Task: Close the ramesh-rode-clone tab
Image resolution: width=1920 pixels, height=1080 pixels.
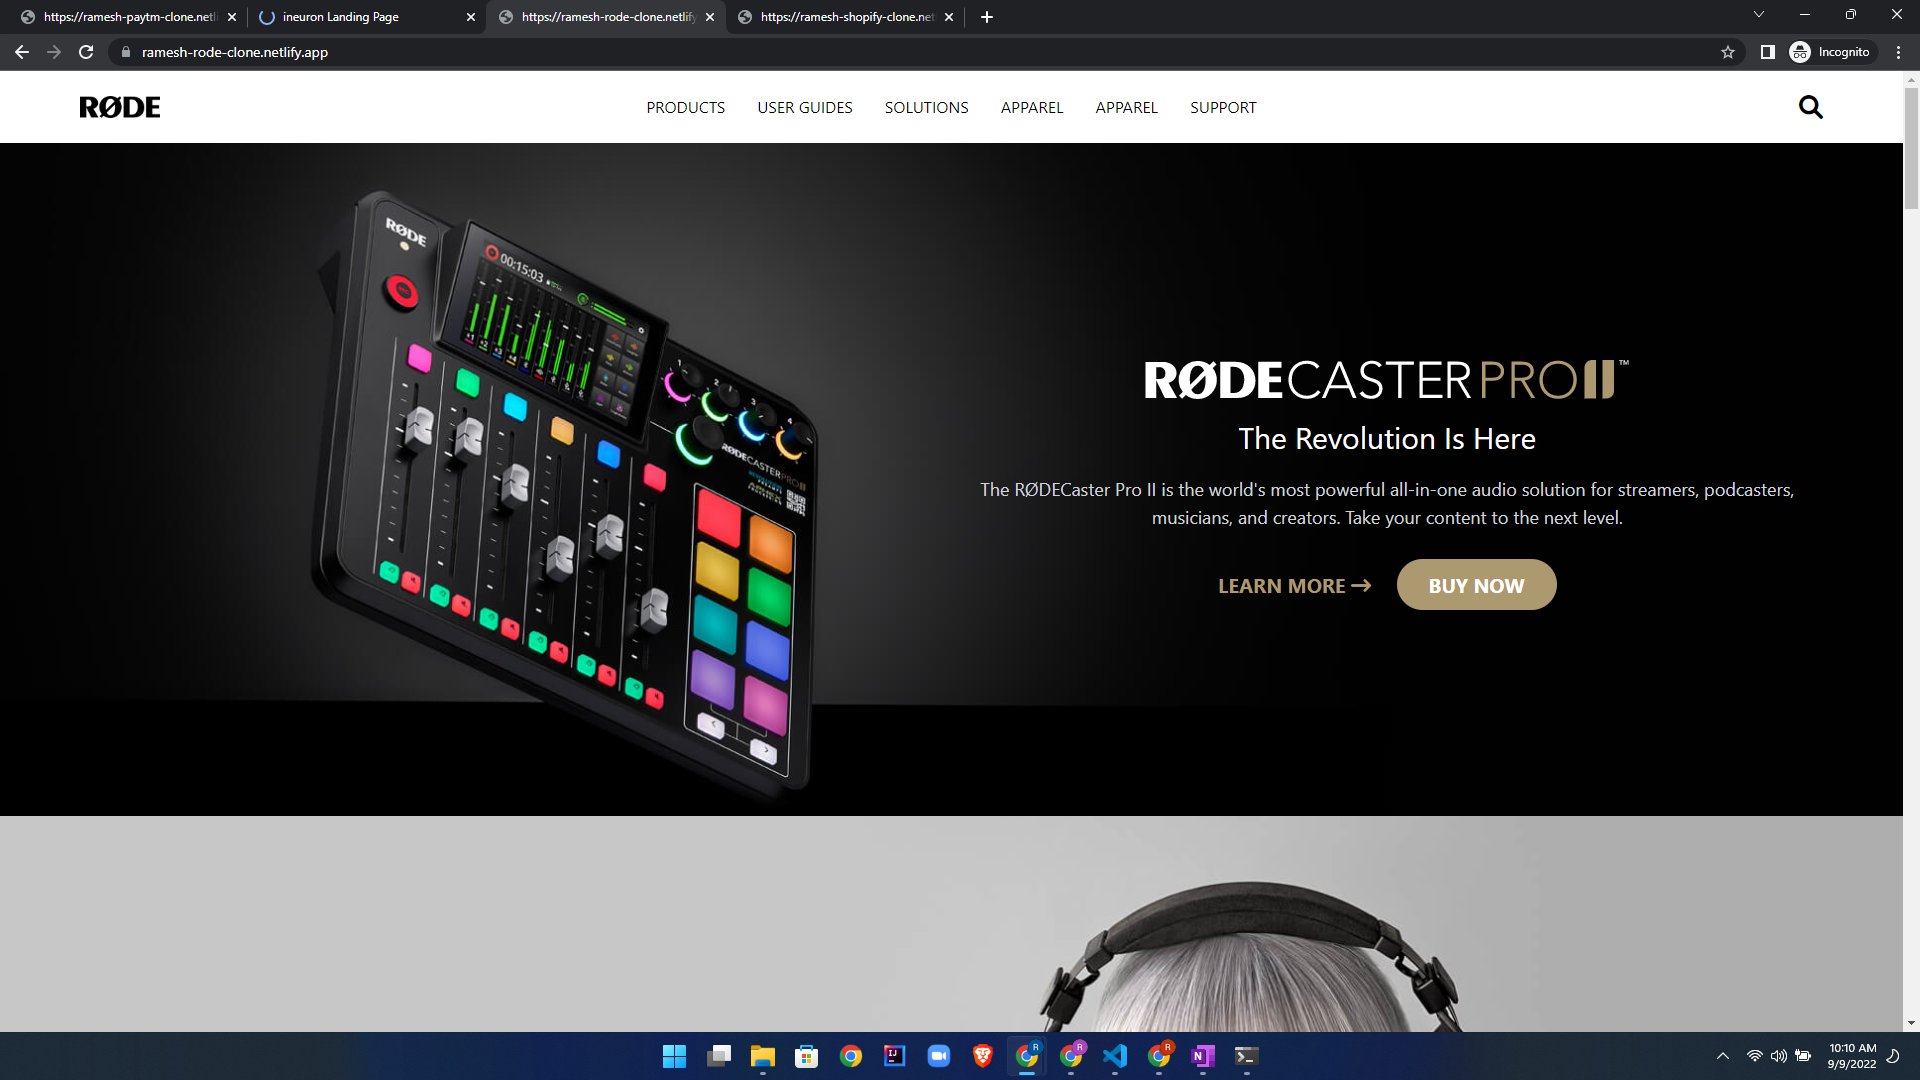Action: (710, 17)
